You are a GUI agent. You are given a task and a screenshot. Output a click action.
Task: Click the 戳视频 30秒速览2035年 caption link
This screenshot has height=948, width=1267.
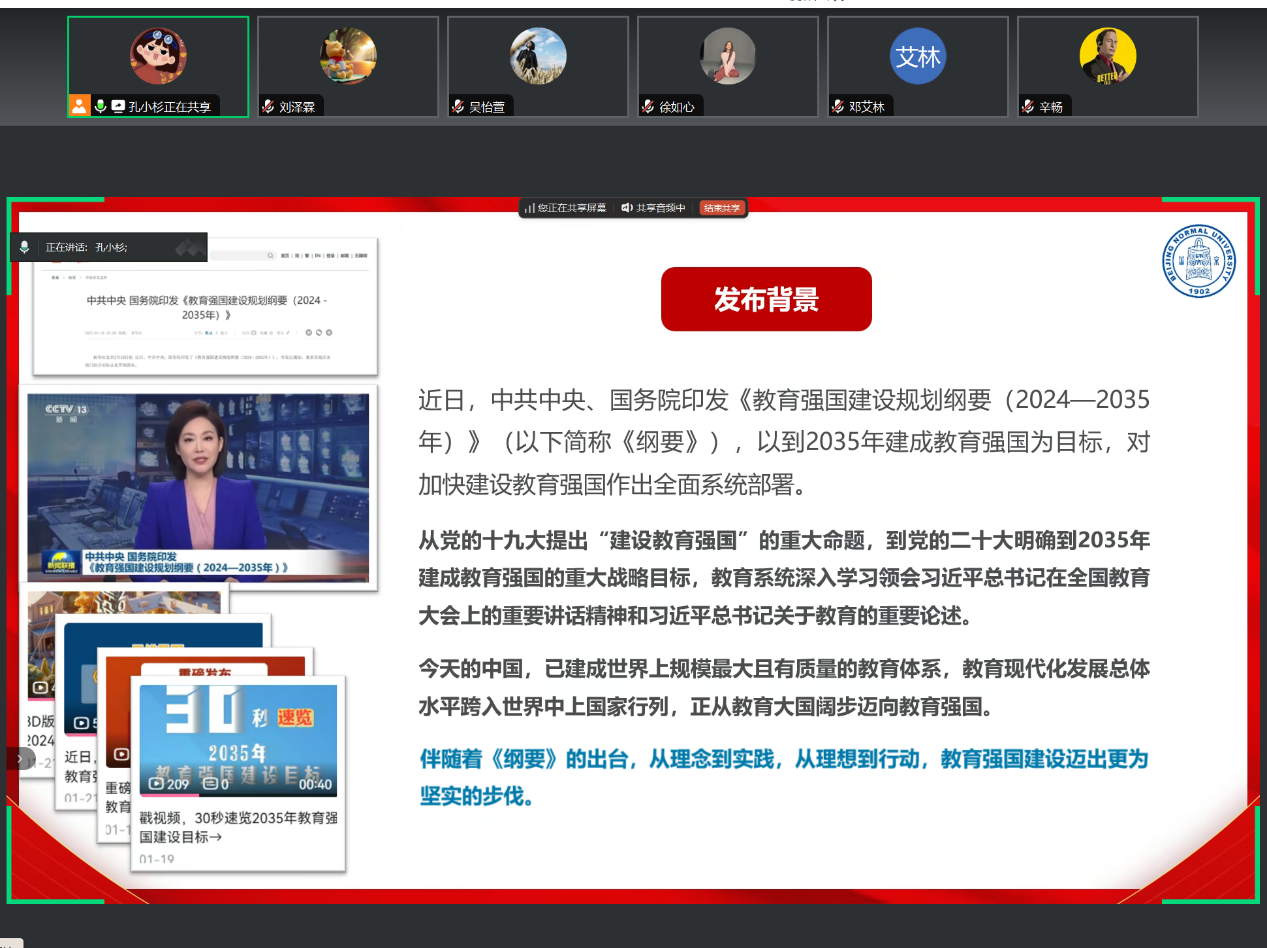click(237, 826)
